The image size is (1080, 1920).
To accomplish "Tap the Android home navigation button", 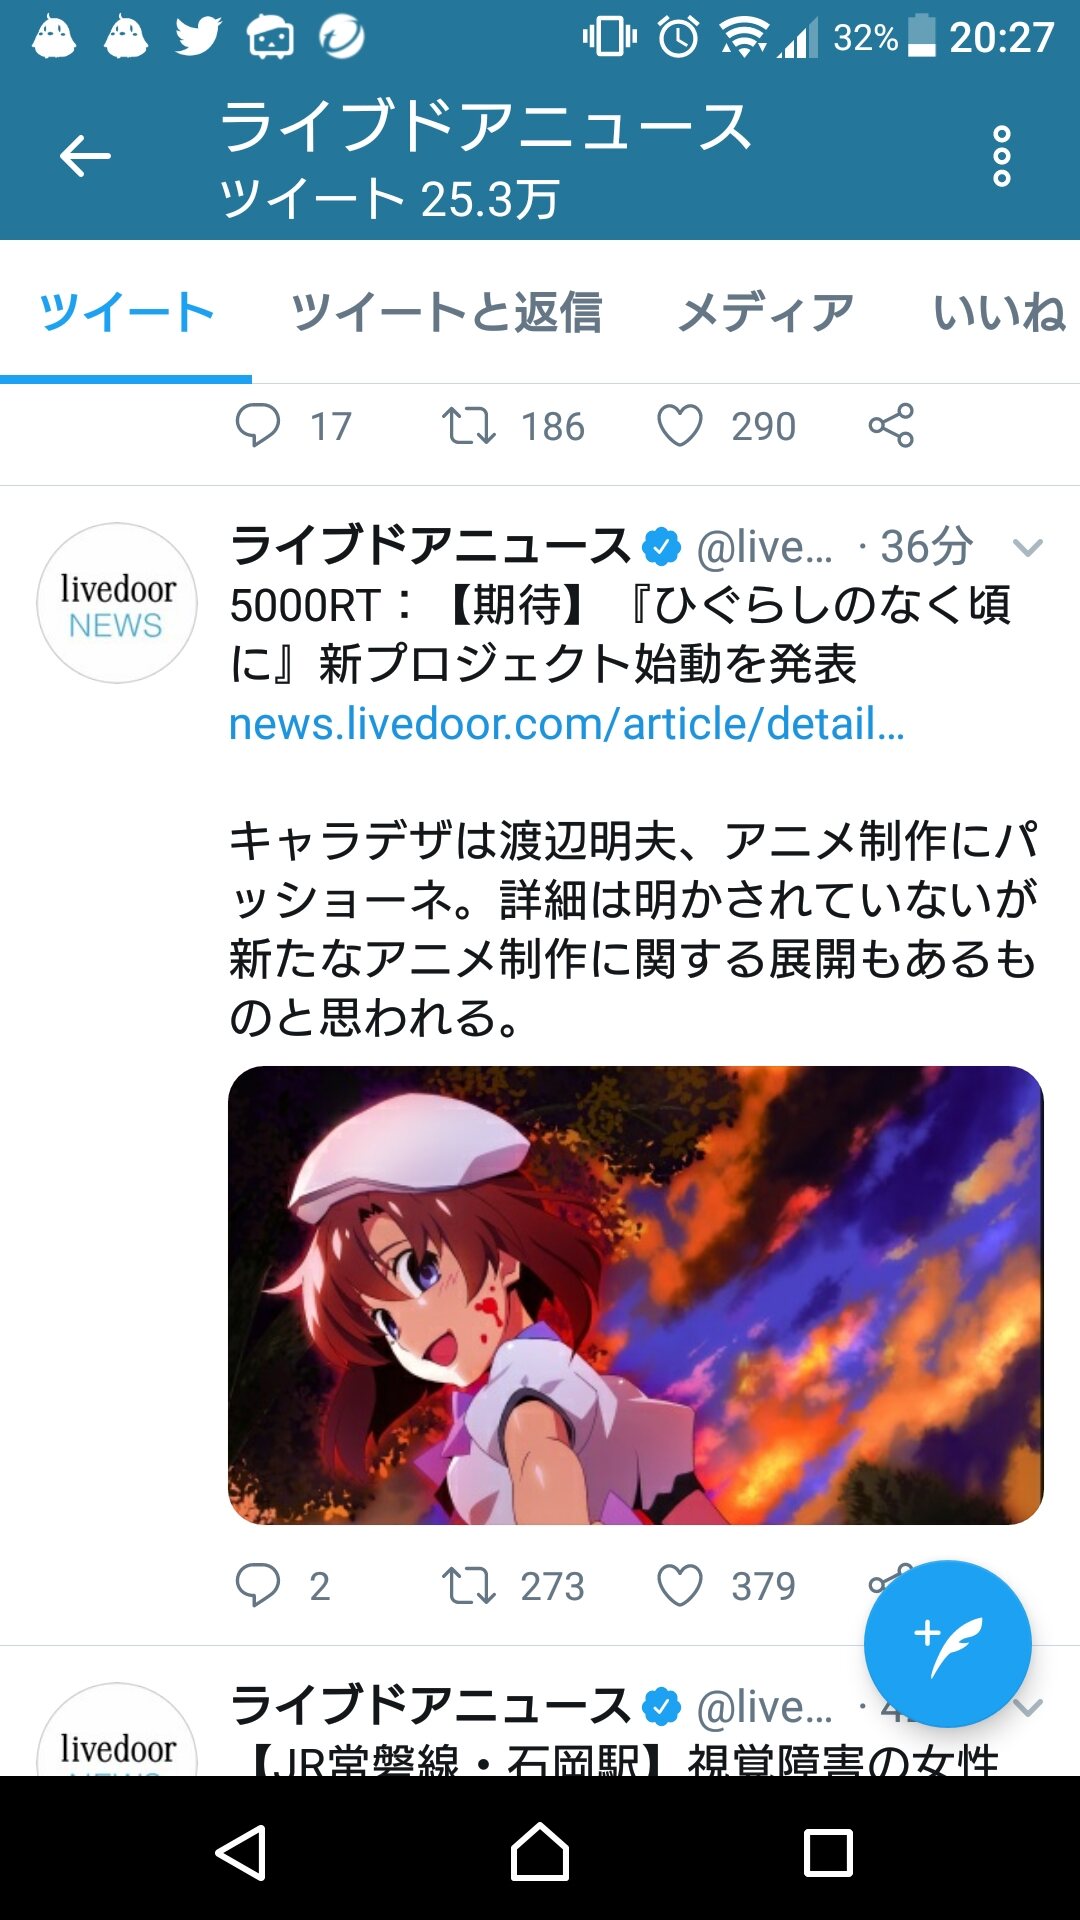I will pos(540,1852).
